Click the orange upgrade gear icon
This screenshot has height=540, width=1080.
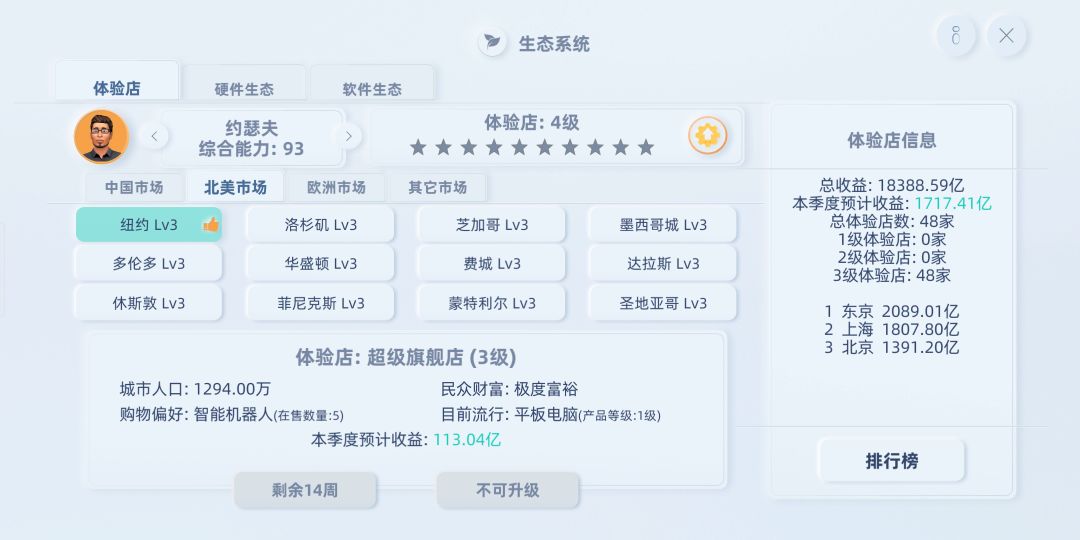(707, 135)
